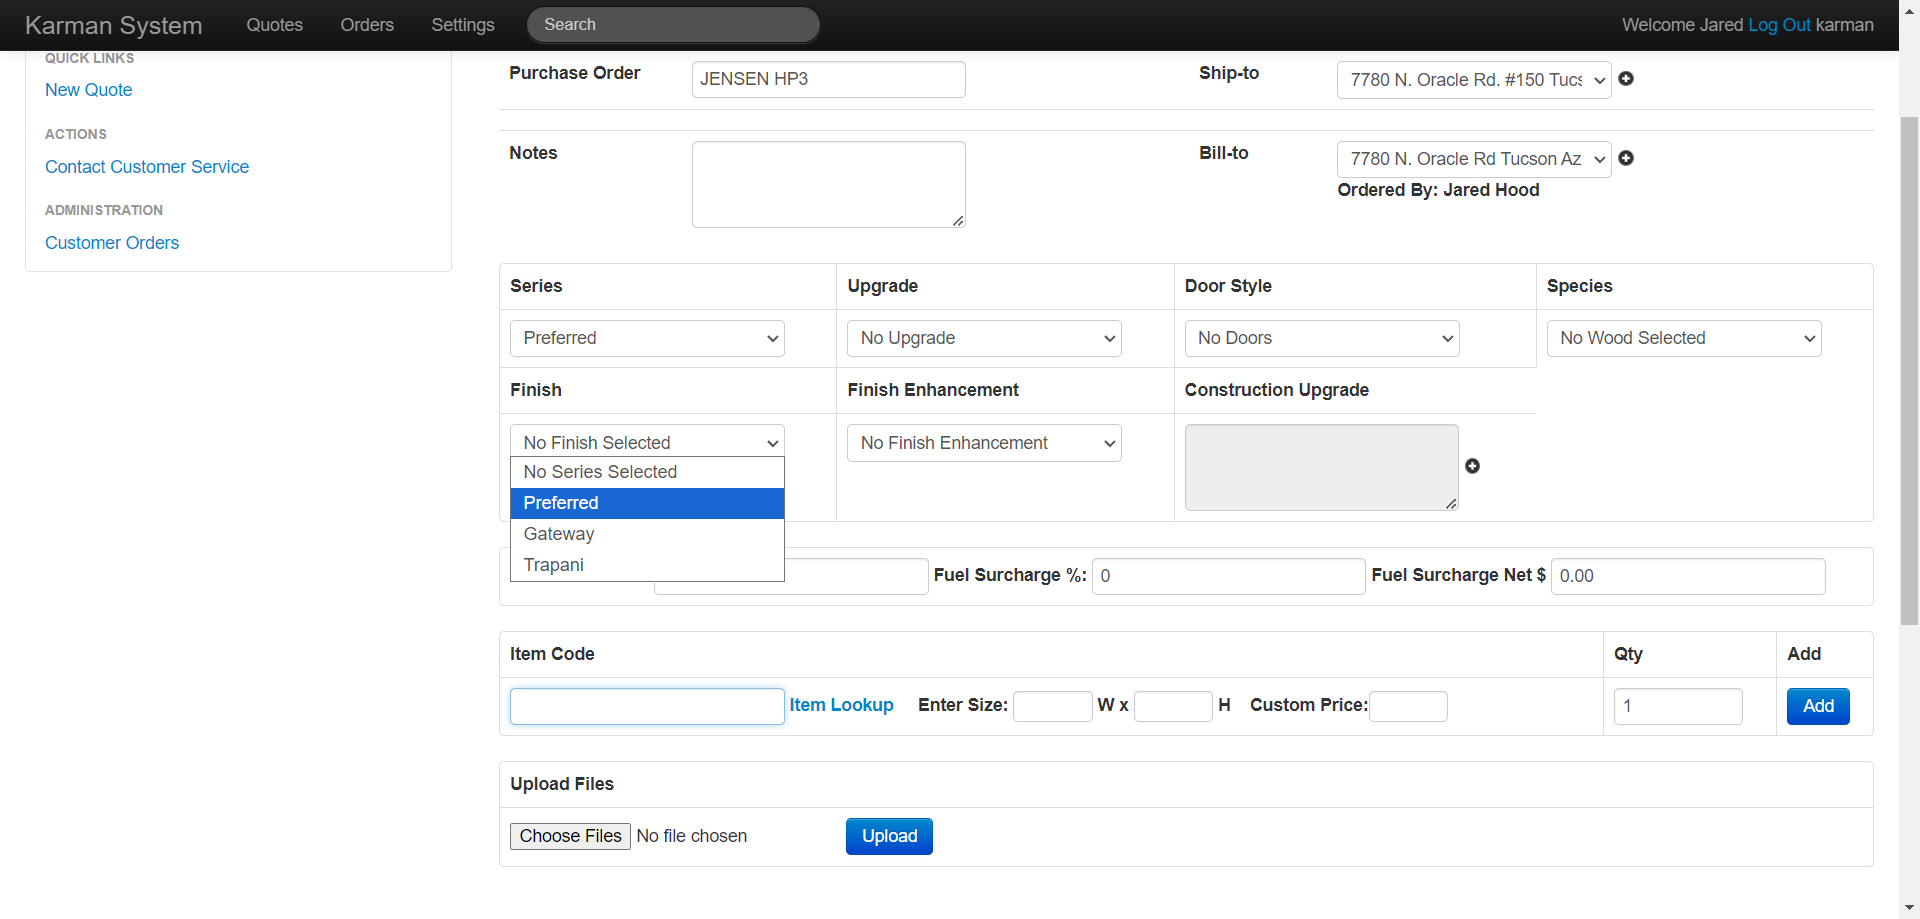Open the Quotes menu
1920x919 pixels.
(x=275, y=25)
